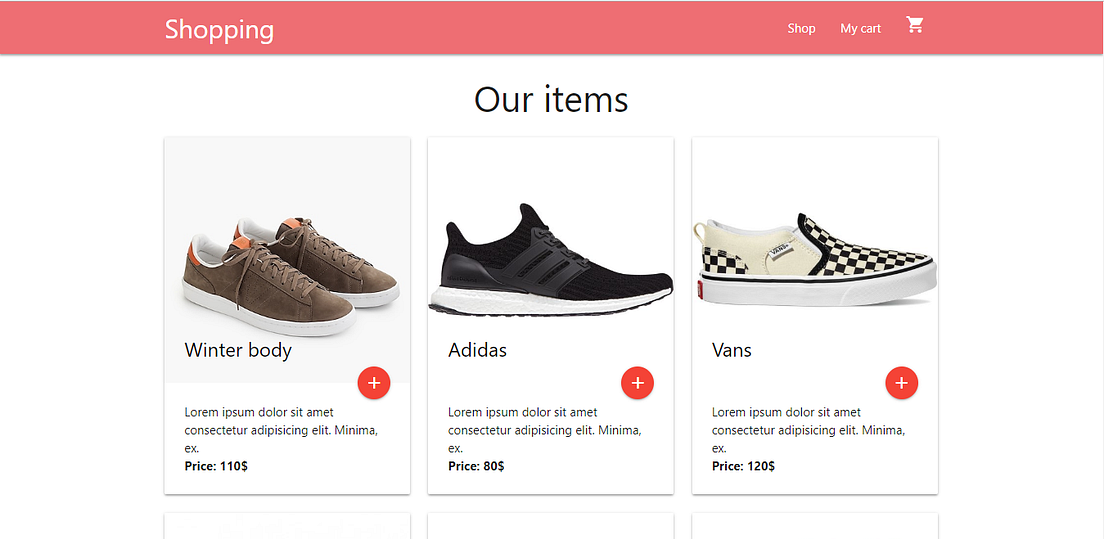Screen dimensions: 1104x539
Task: Select the Winter body product title
Action: click(x=238, y=350)
